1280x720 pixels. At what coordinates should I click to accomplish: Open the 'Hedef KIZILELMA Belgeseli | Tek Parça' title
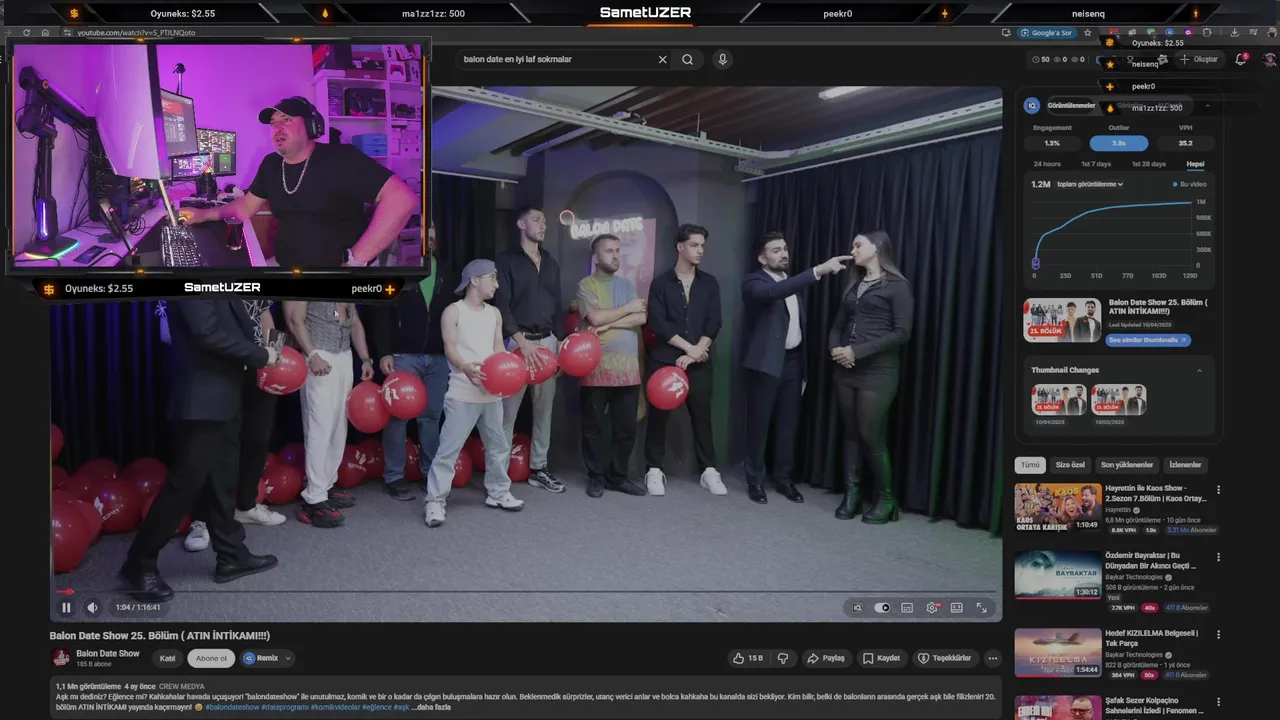click(1153, 638)
